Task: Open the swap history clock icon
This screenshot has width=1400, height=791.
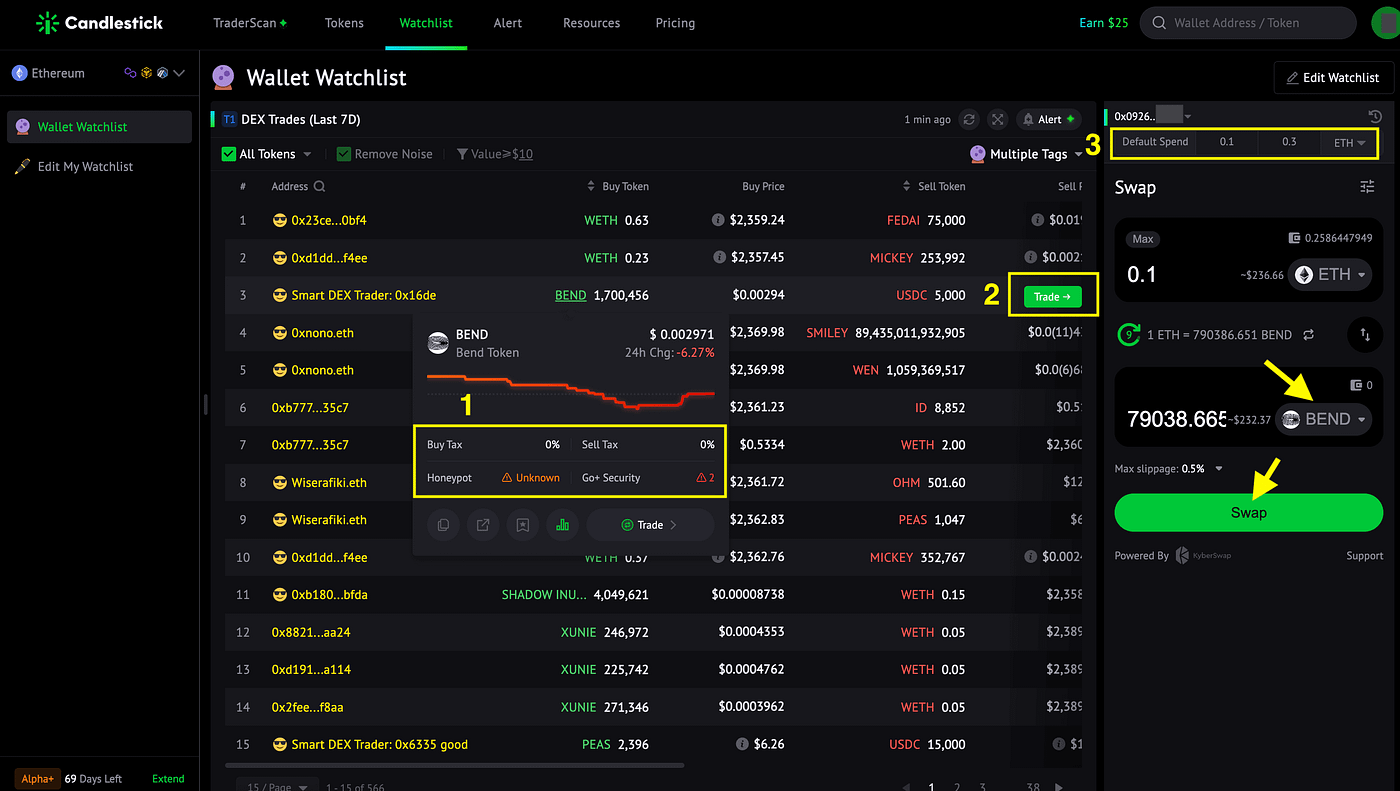Action: 1373,116
